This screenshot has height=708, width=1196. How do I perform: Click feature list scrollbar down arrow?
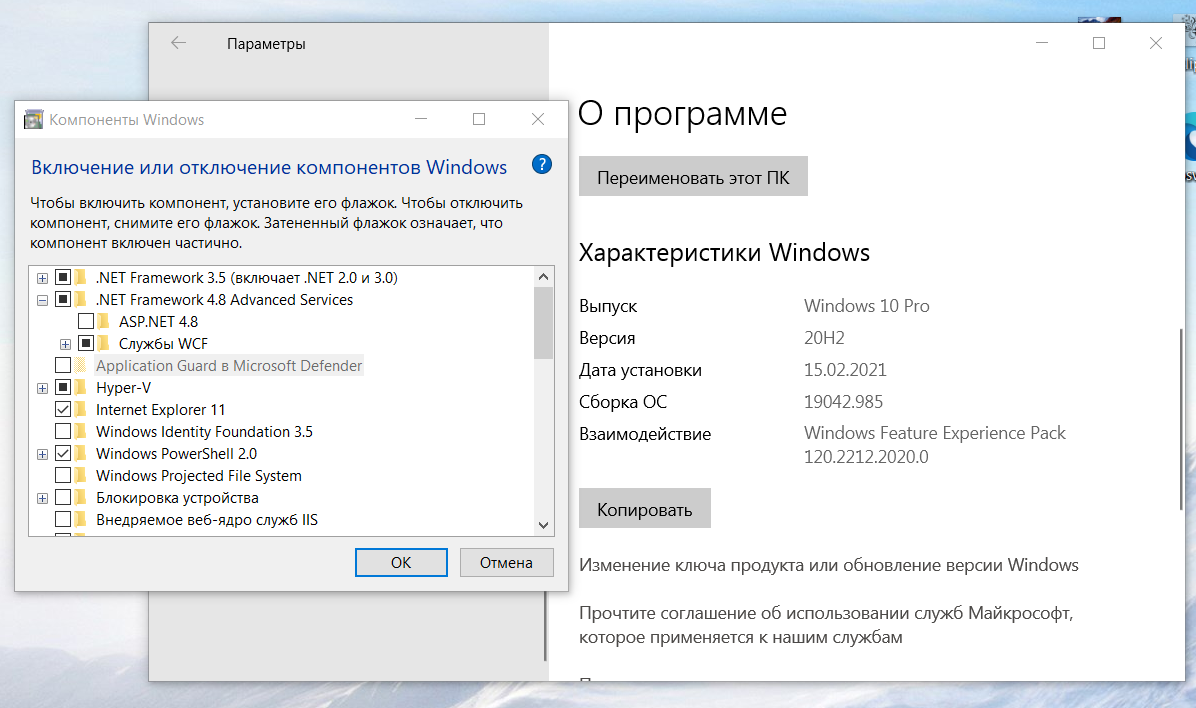click(x=543, y=525)
